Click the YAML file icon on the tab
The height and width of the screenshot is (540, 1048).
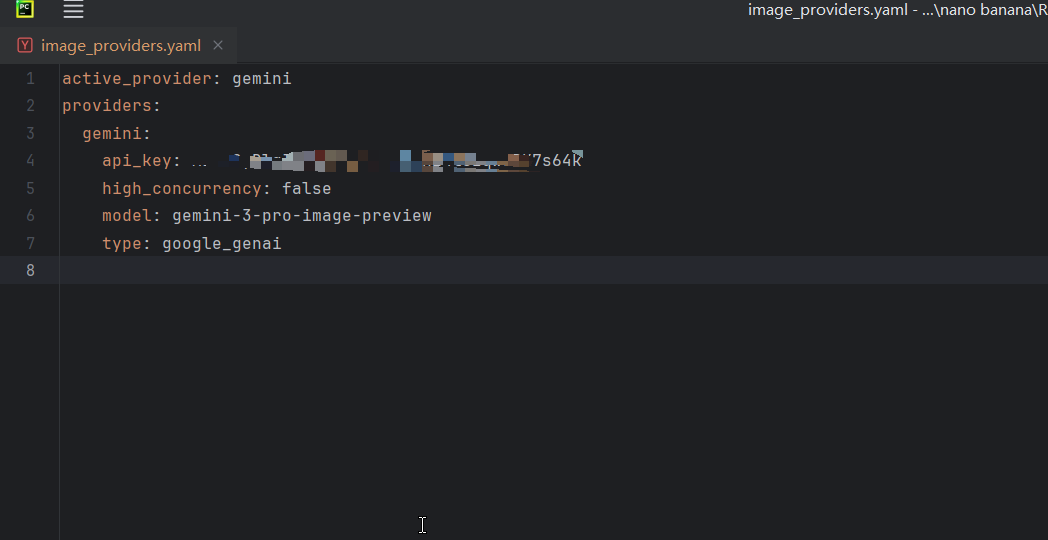click(x=25, y=45)
